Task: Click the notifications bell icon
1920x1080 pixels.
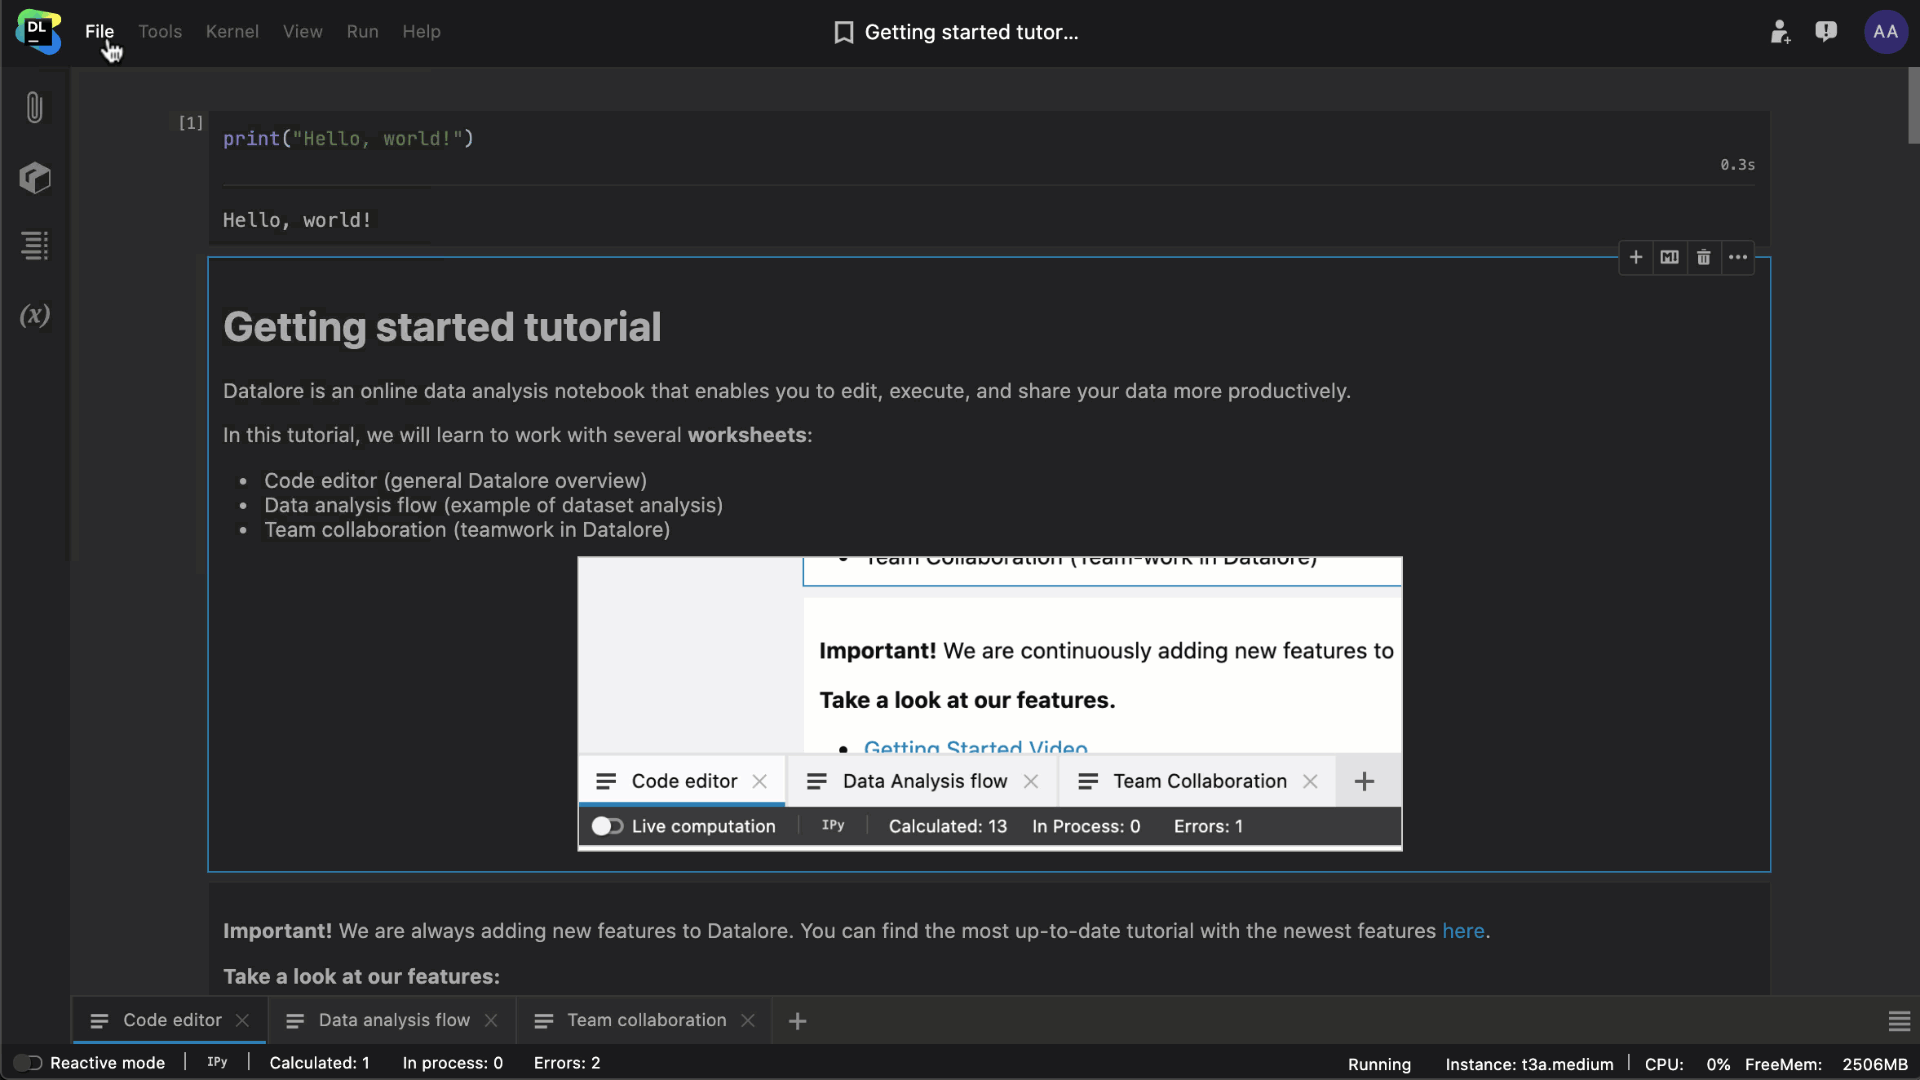Action: point(1830,32)
